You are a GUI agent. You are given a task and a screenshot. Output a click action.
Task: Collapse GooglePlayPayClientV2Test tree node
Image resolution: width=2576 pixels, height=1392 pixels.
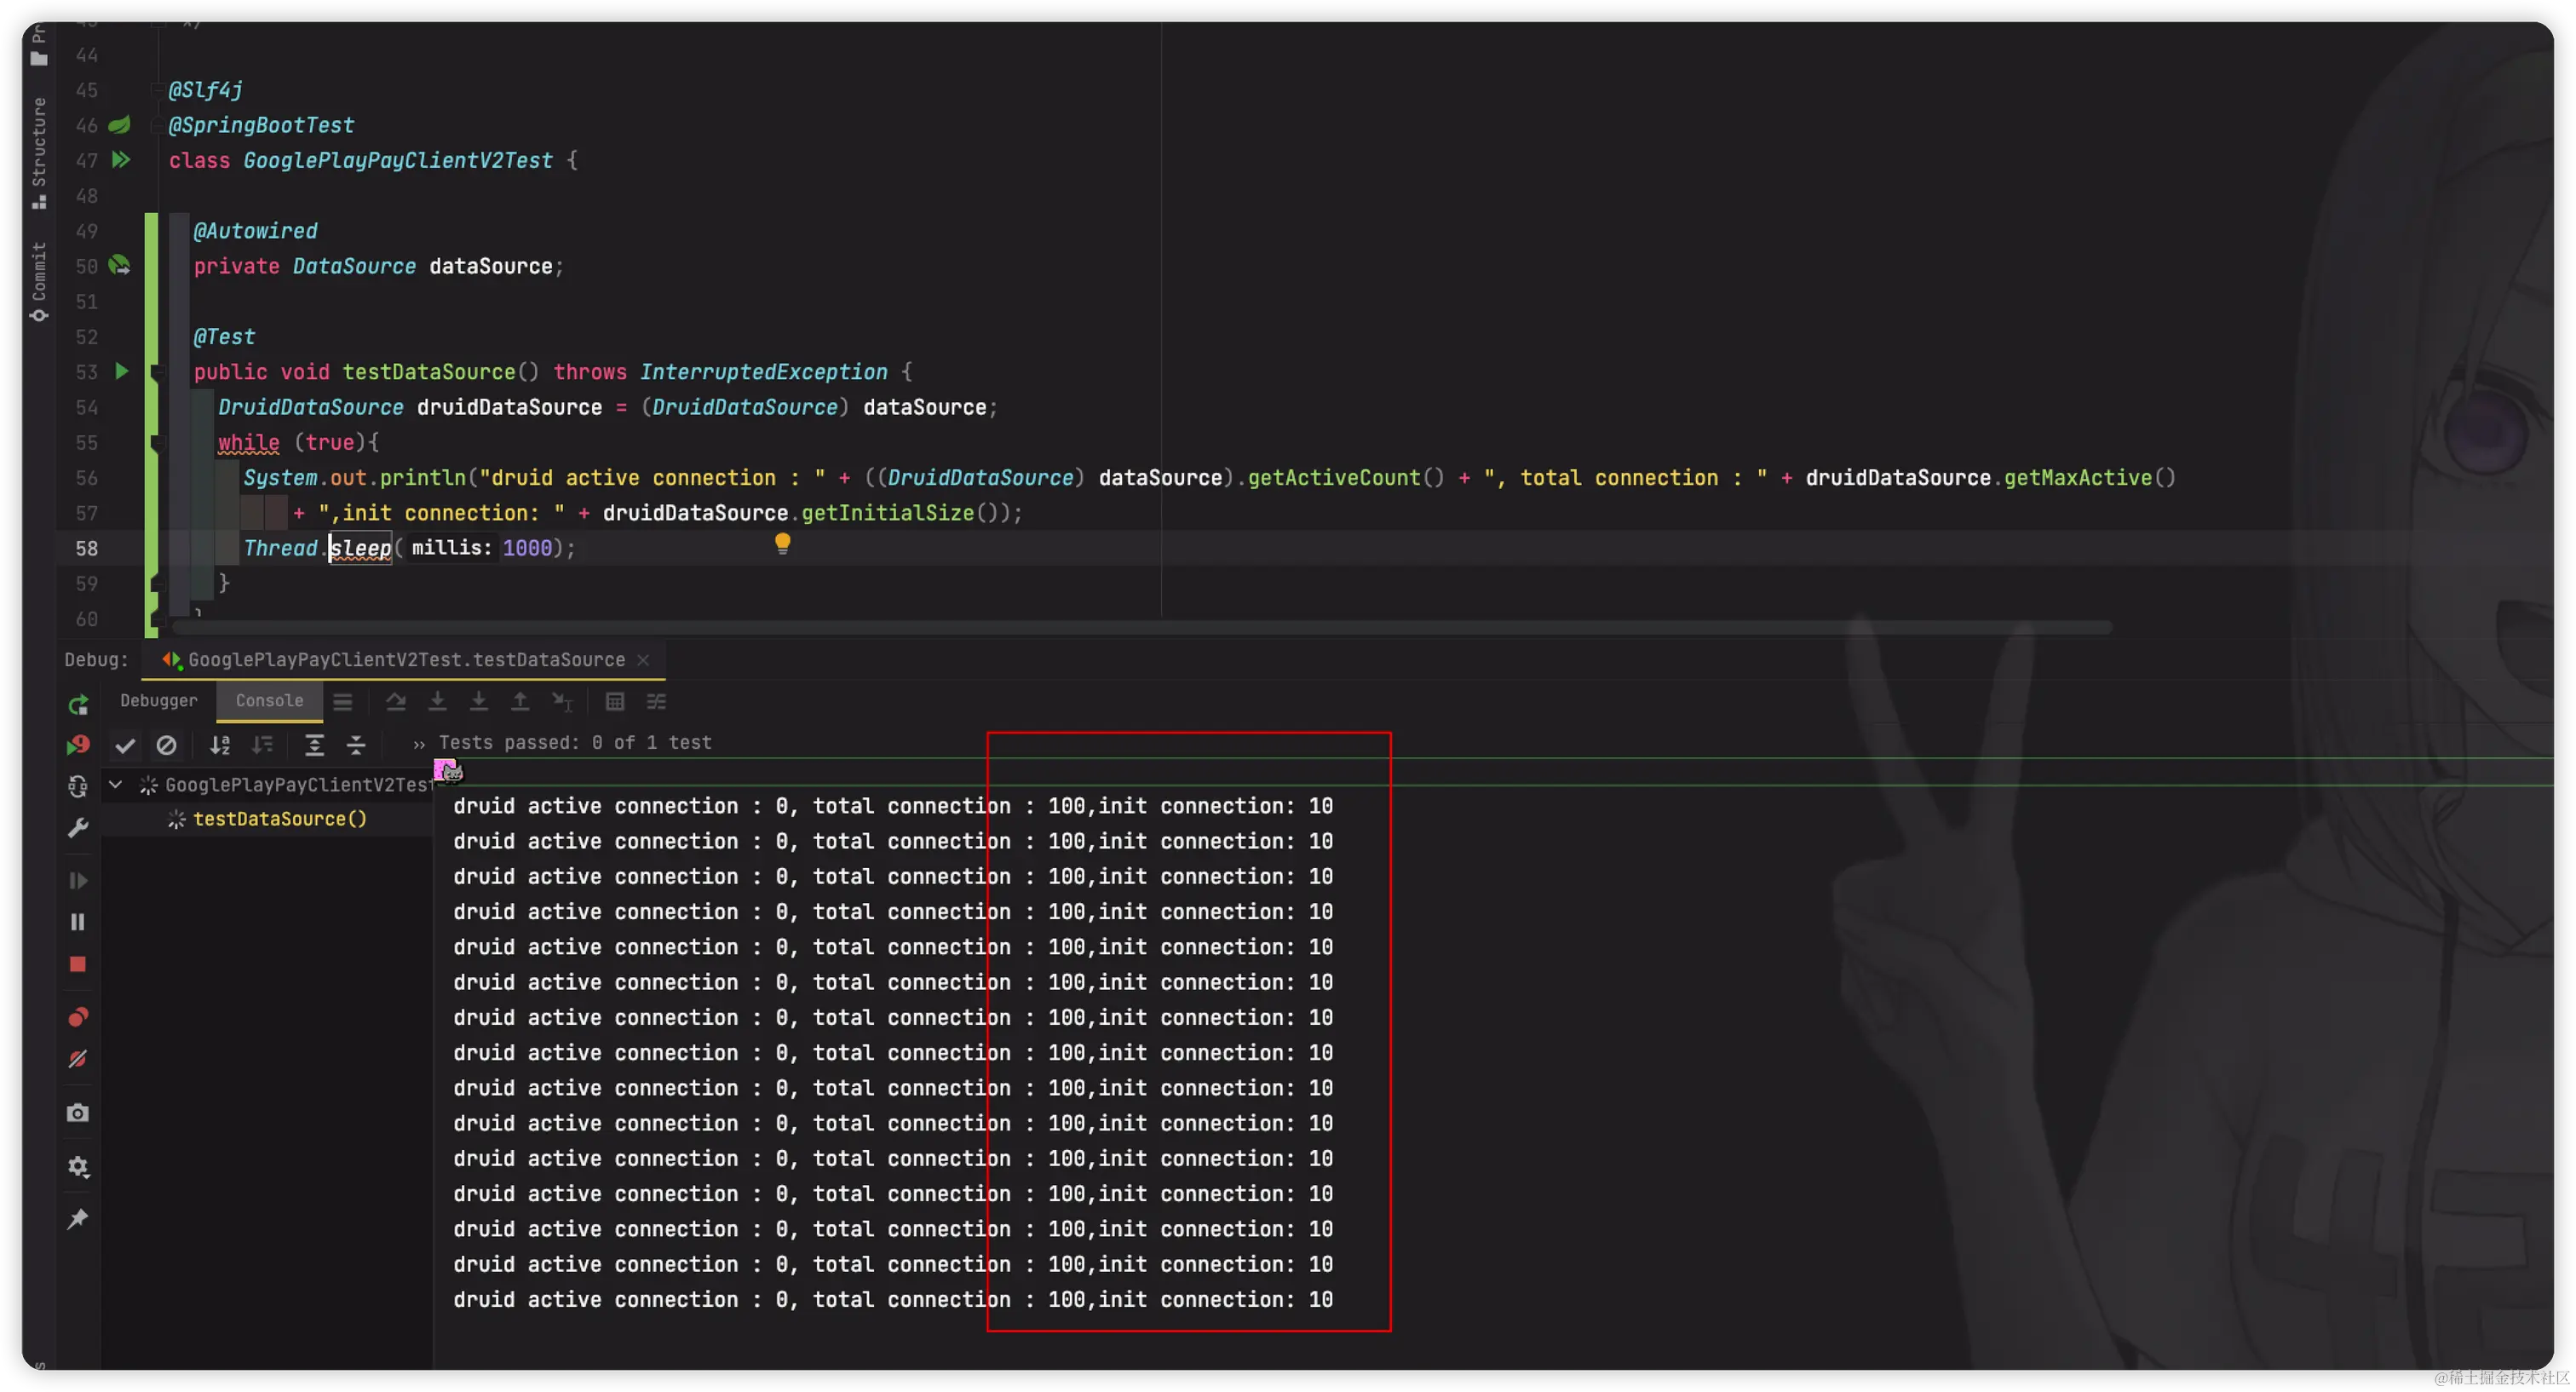[116, 785]
